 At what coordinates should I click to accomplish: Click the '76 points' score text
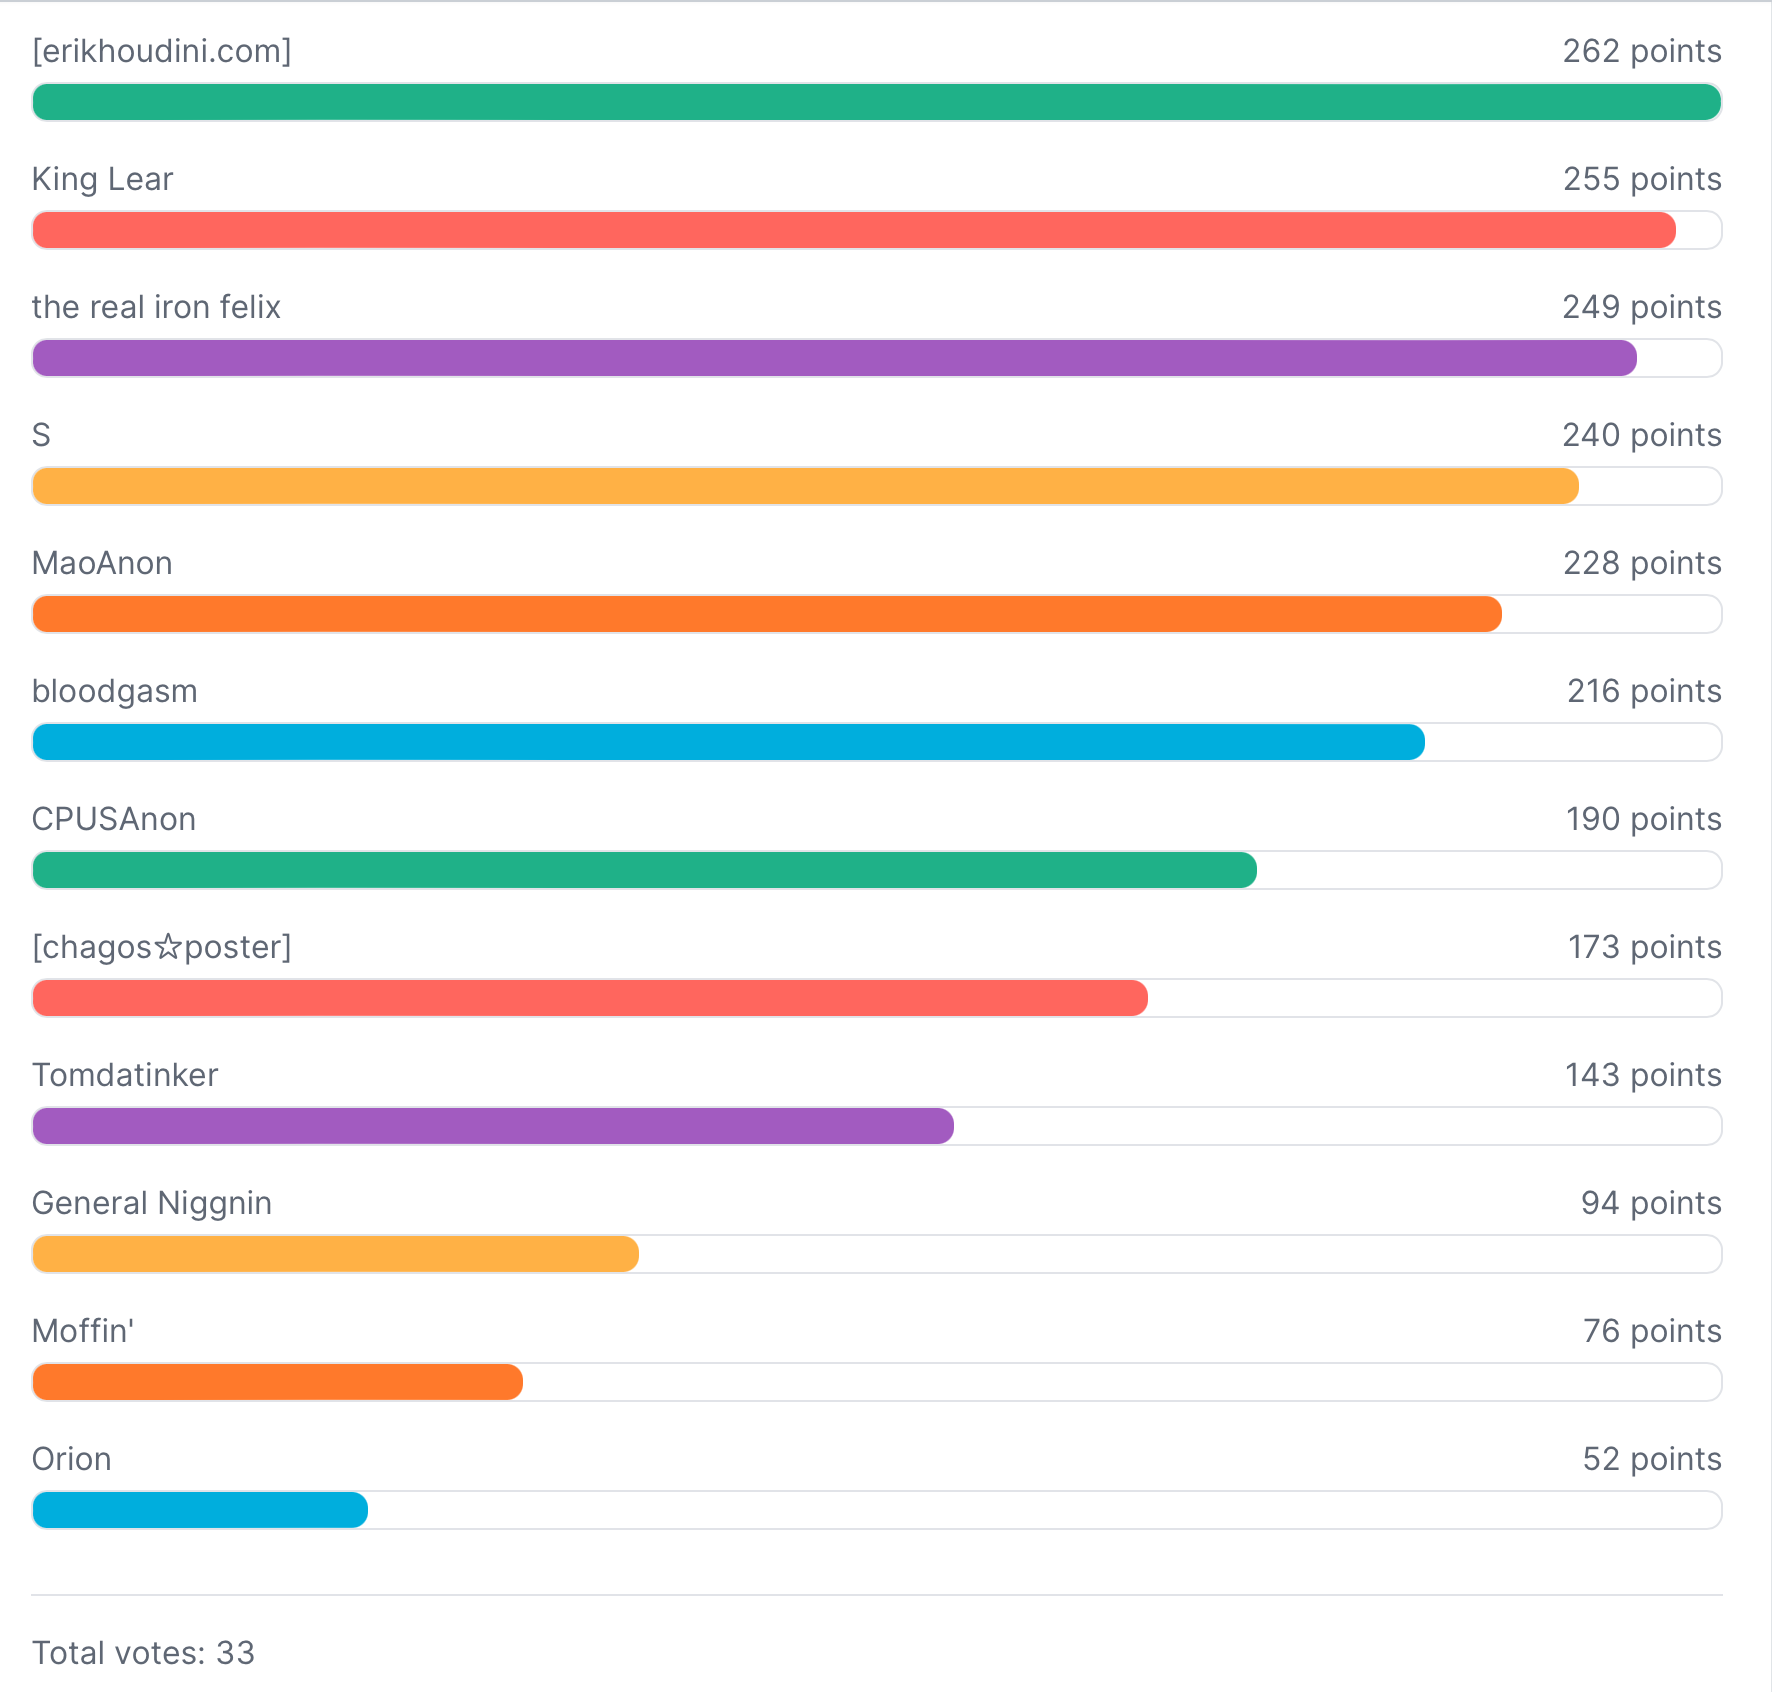[x=1651, y=1331]
